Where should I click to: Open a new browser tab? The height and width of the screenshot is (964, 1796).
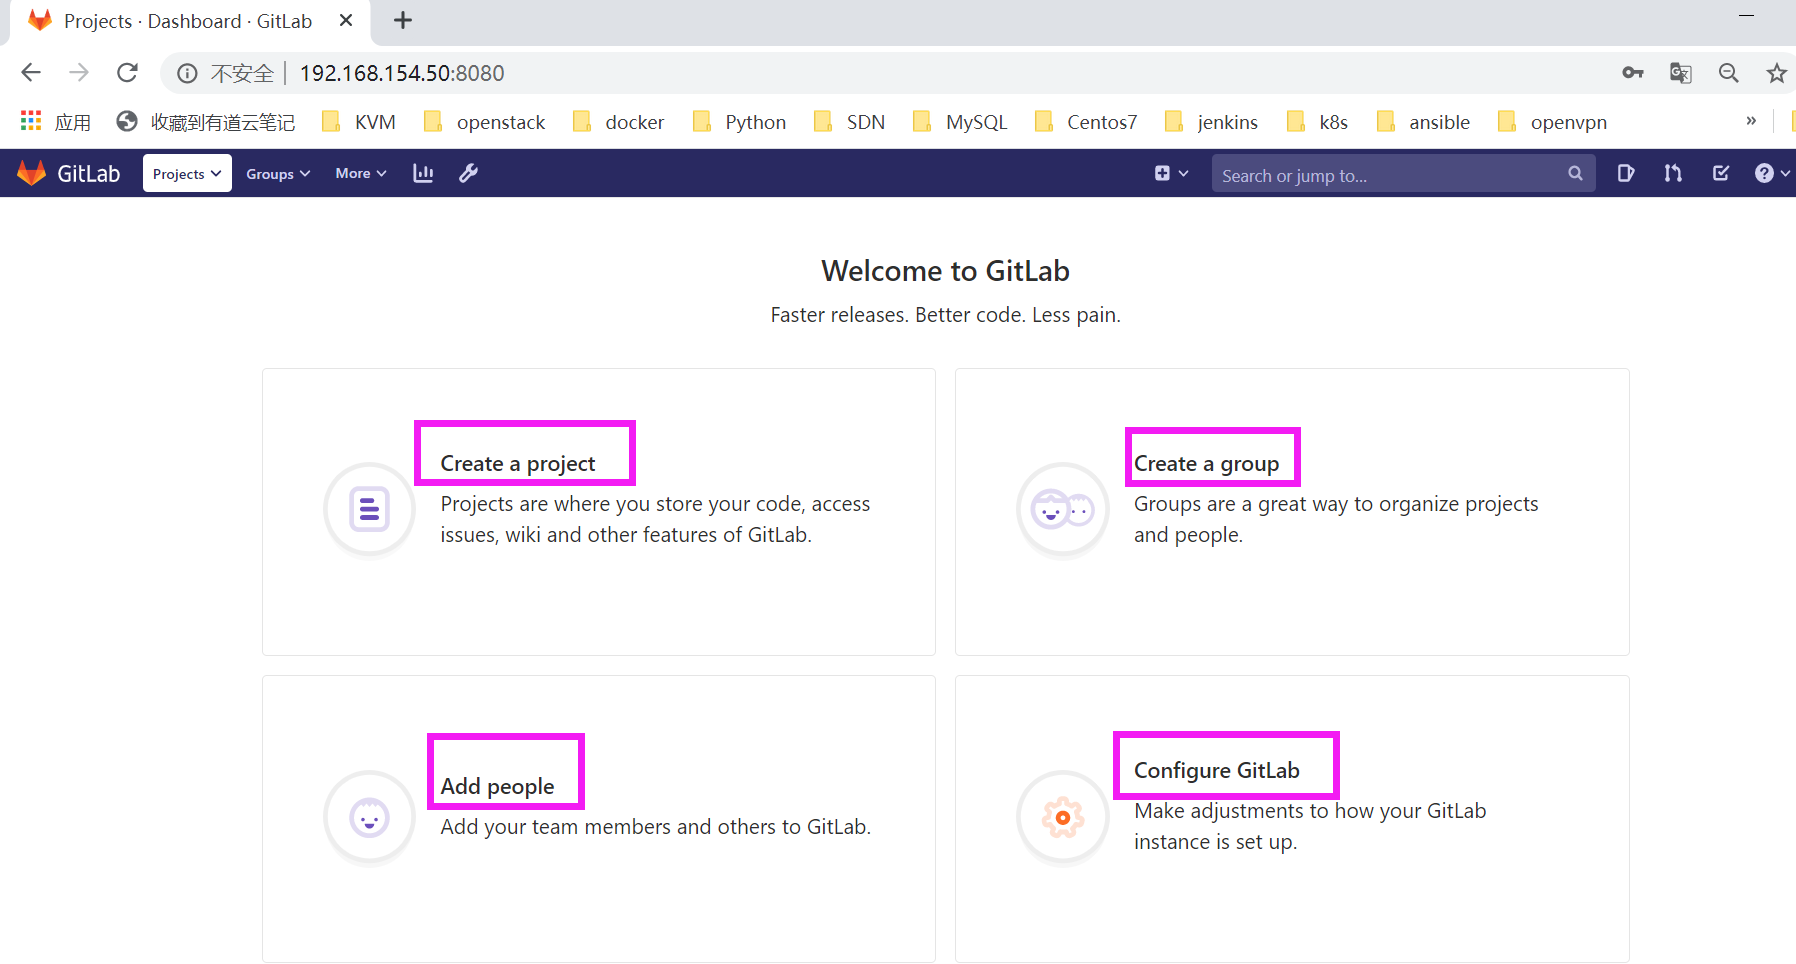(403, 20)
